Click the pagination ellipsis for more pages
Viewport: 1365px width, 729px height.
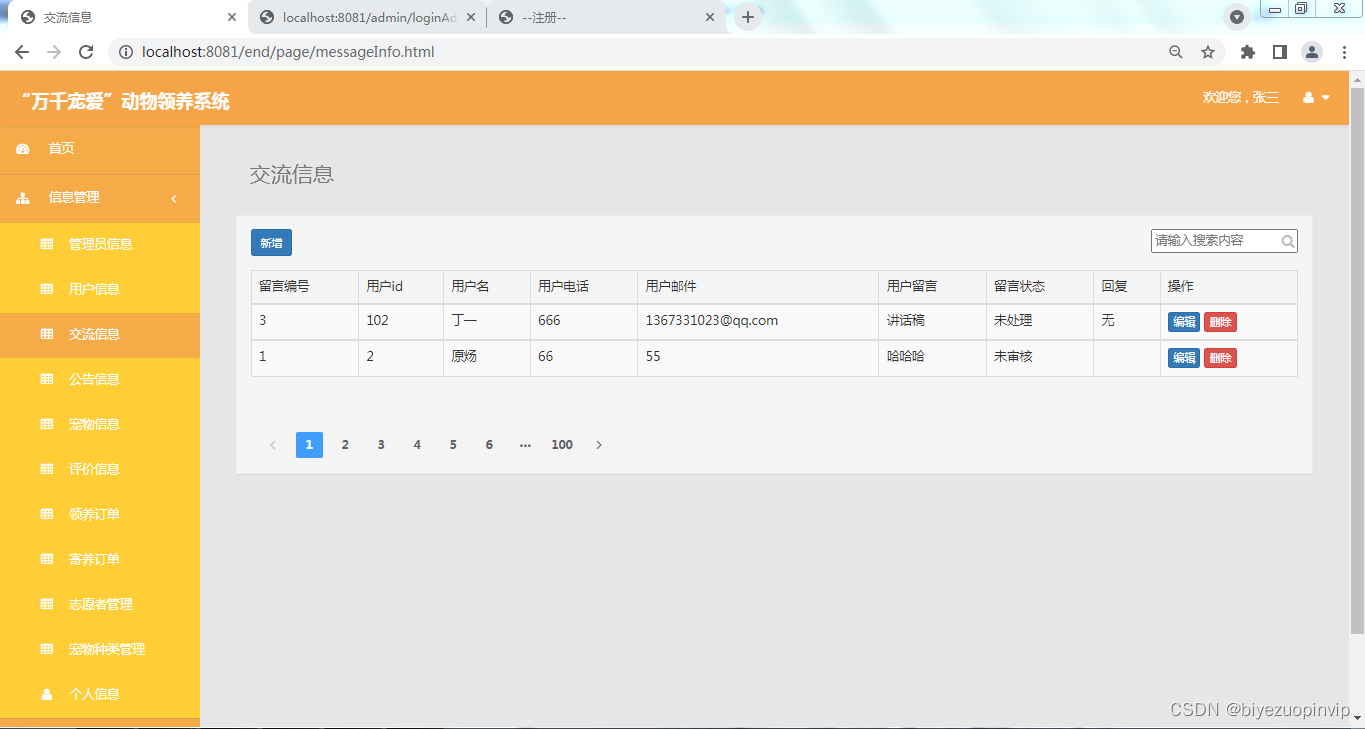click(525, 445)
